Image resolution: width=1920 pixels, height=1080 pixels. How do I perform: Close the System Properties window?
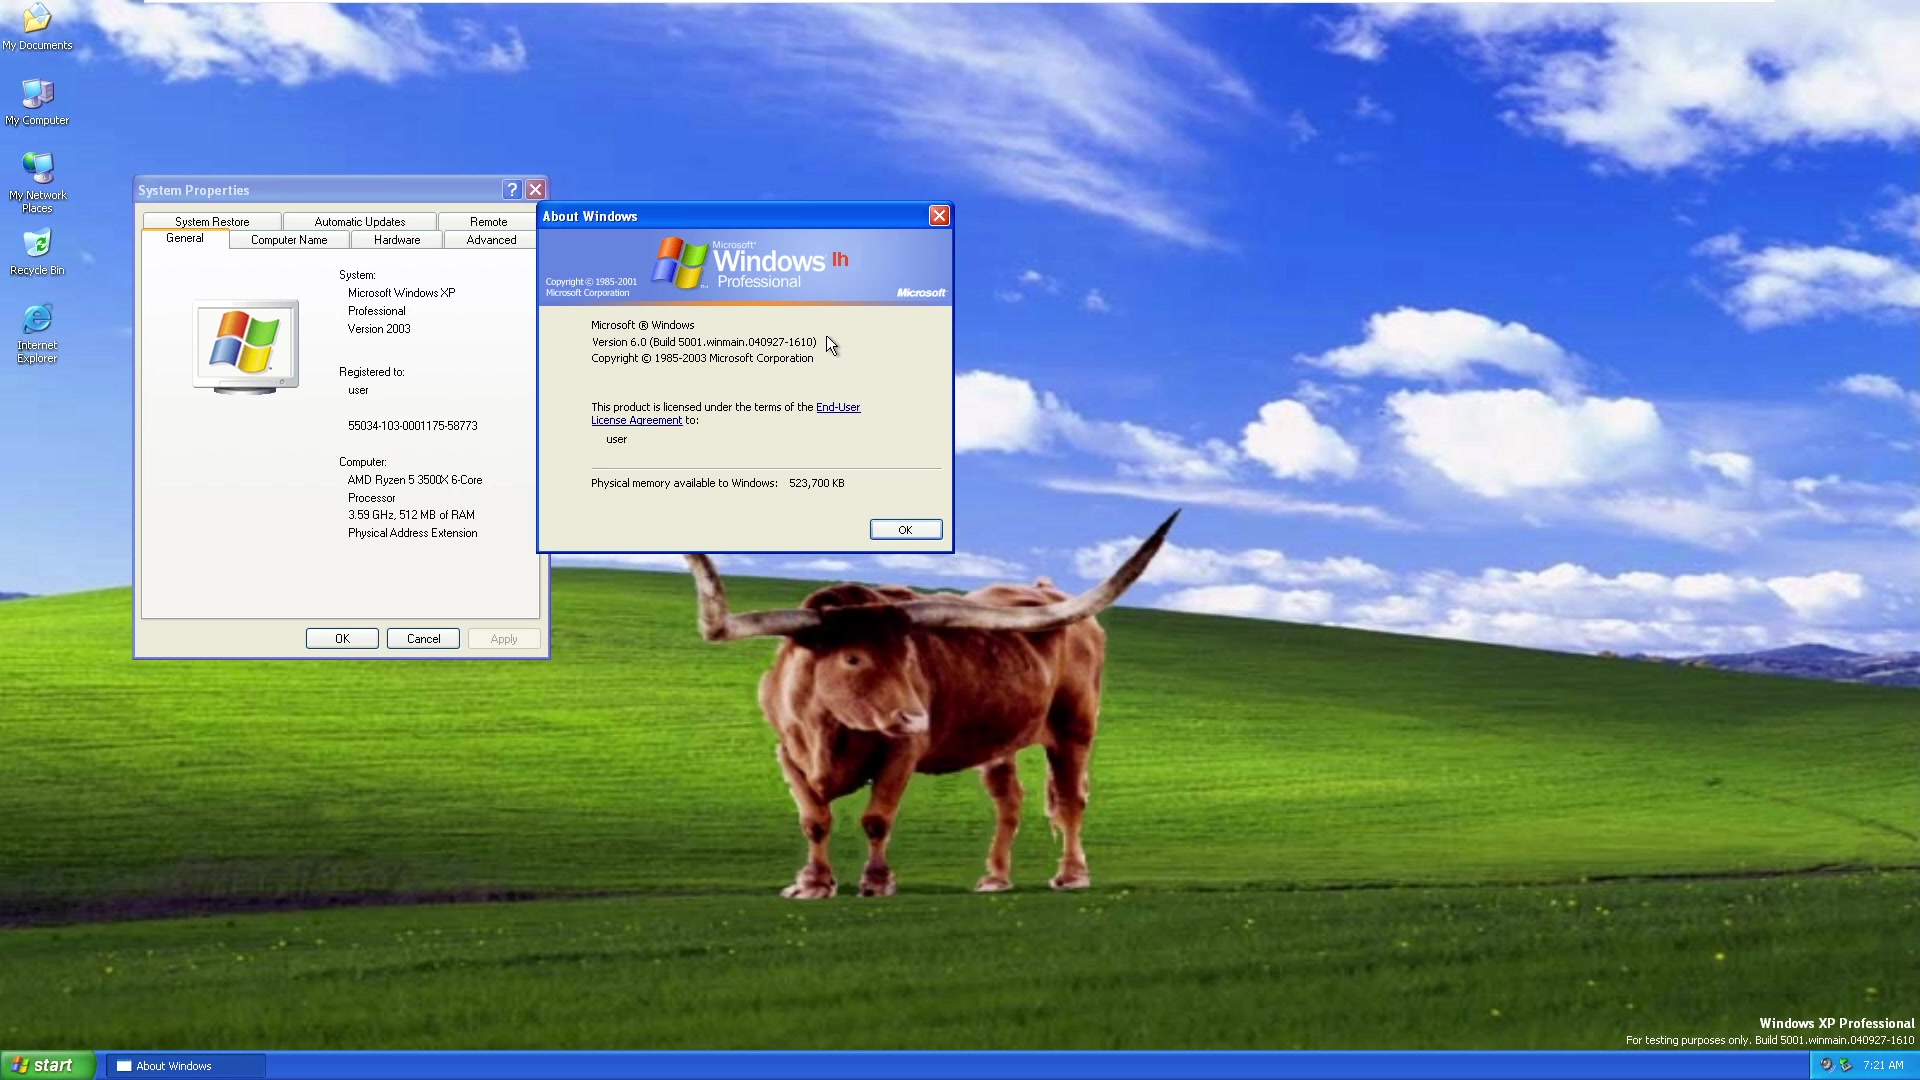(x=536, y=190)
